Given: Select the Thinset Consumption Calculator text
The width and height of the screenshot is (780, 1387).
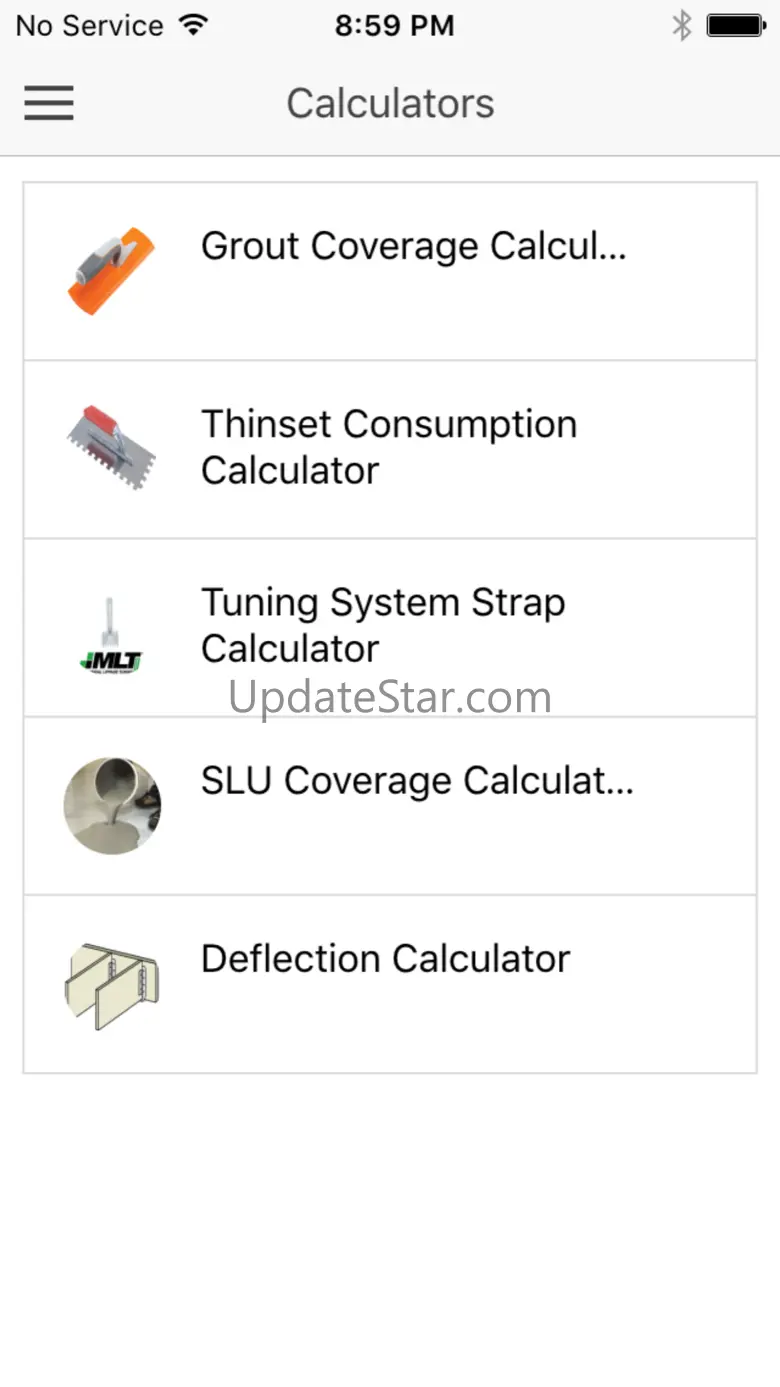Looking at the screenshot, I should pos(389,447).
